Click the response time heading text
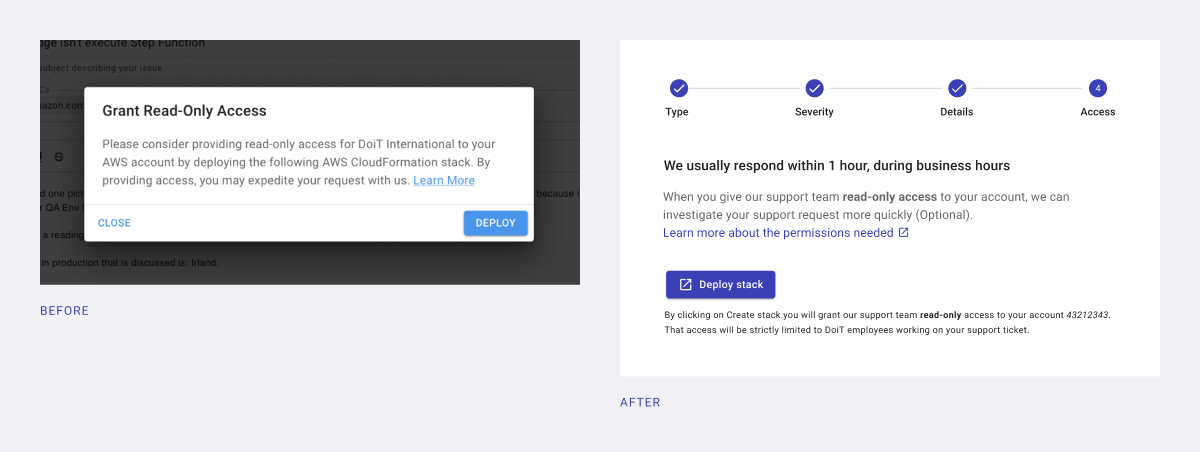Screen dimensions: 1200x452 tap(837, 166)
